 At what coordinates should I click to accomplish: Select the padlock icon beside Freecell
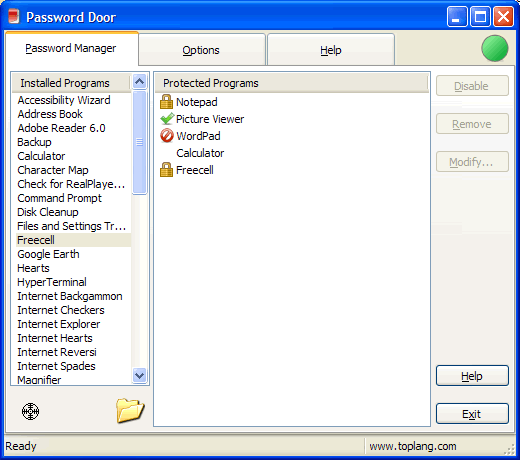pos(166,170)
